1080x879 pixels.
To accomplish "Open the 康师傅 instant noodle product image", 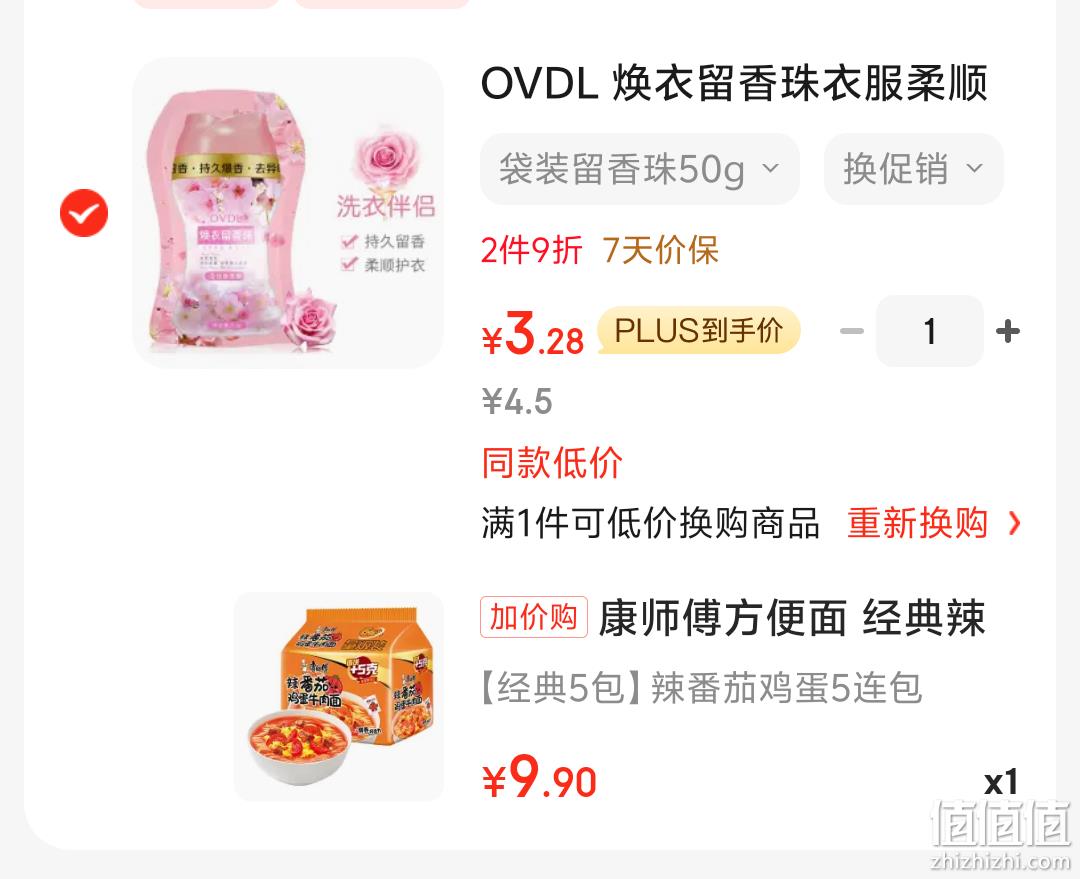I will 339,696.
